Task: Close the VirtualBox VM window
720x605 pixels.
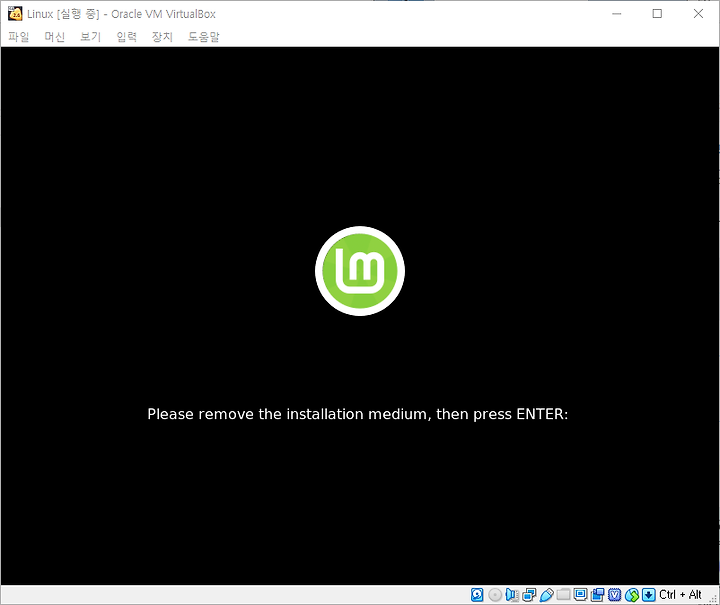Action: tap(698, 14)
